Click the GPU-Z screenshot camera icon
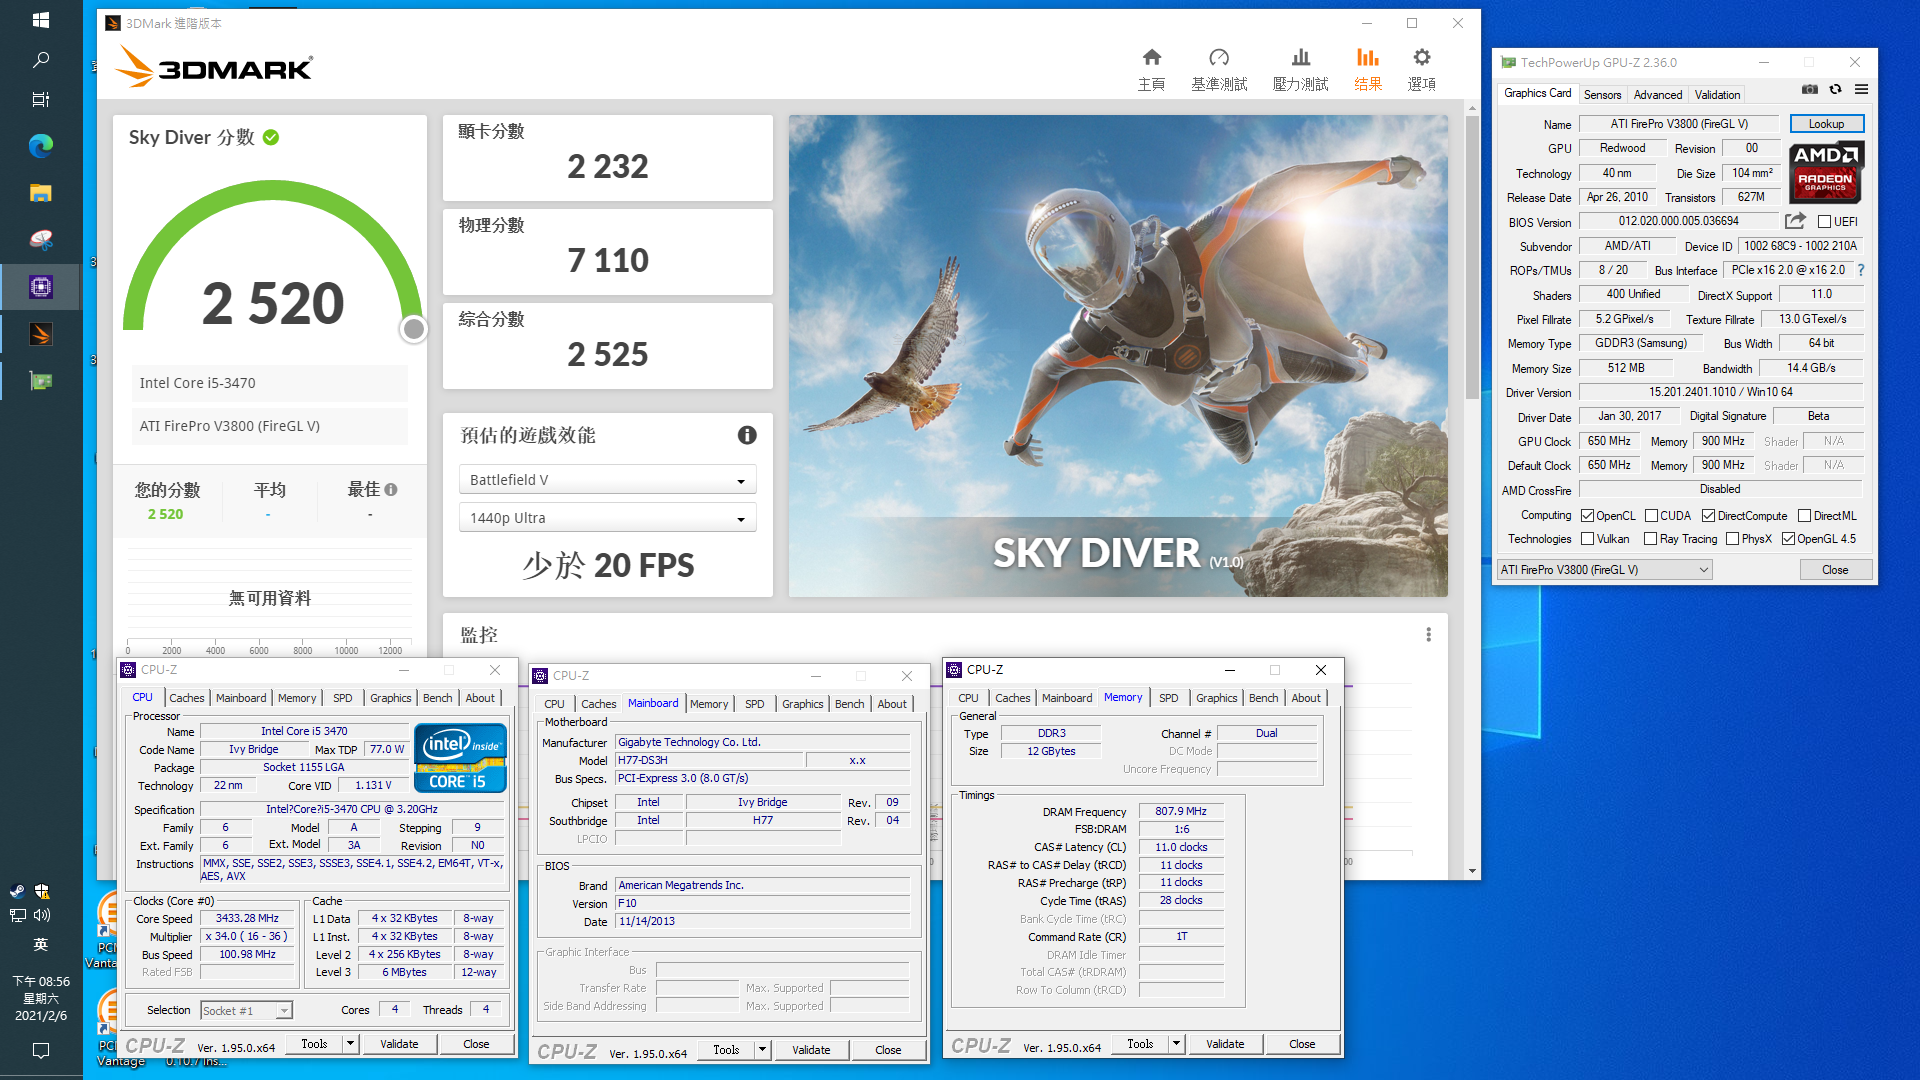This screenshot has width=1920, height=1080. coord(1809,89)
